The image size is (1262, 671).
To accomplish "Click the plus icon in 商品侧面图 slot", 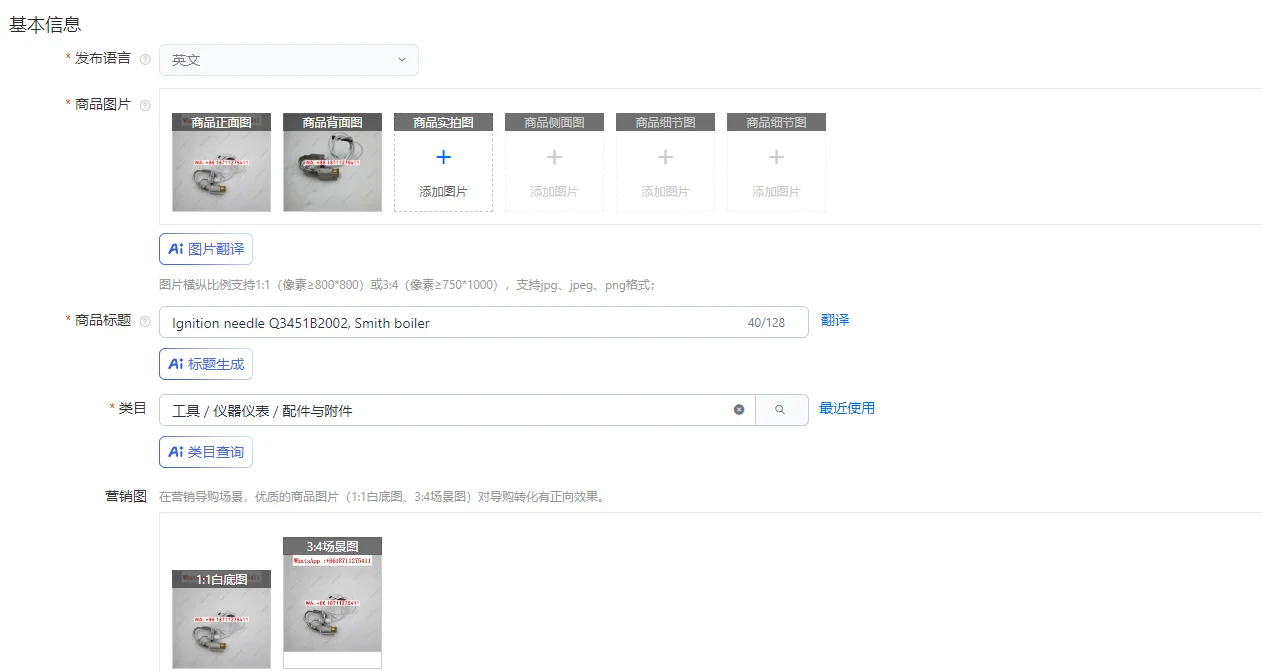I will coord(554,157).
